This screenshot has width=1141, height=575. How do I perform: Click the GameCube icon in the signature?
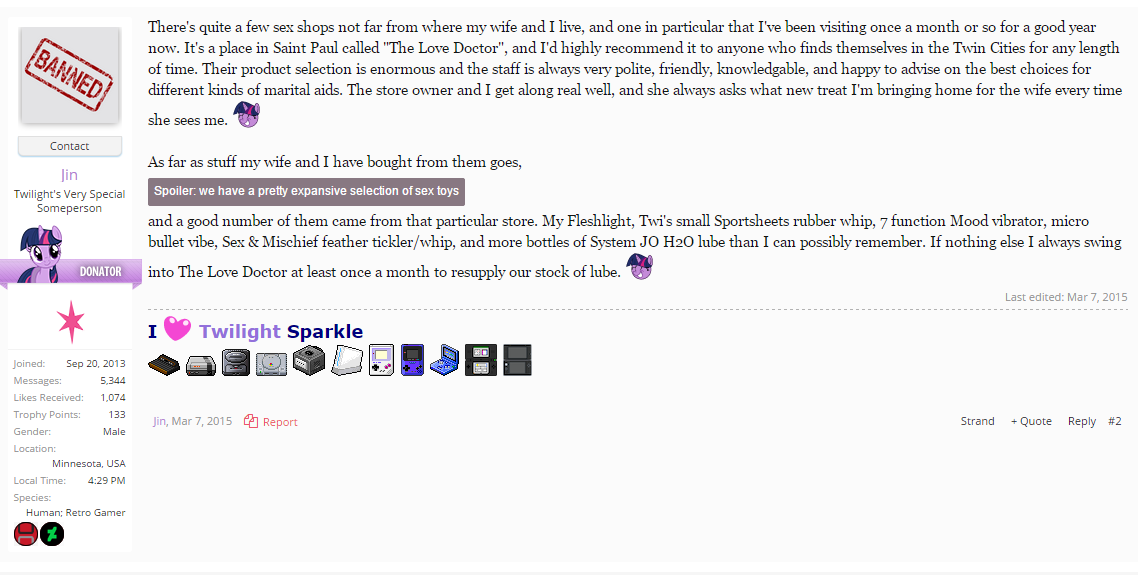(x=309, y=361)
